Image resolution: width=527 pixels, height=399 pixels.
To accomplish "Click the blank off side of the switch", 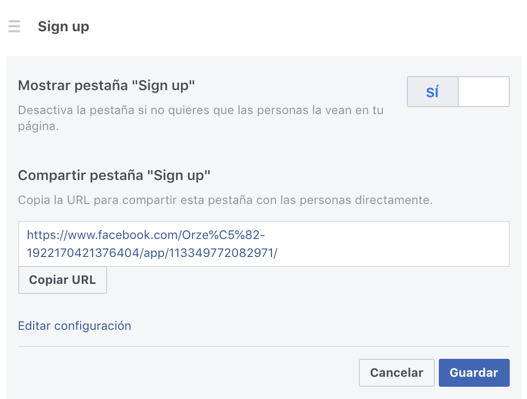I will pos(484,91).
